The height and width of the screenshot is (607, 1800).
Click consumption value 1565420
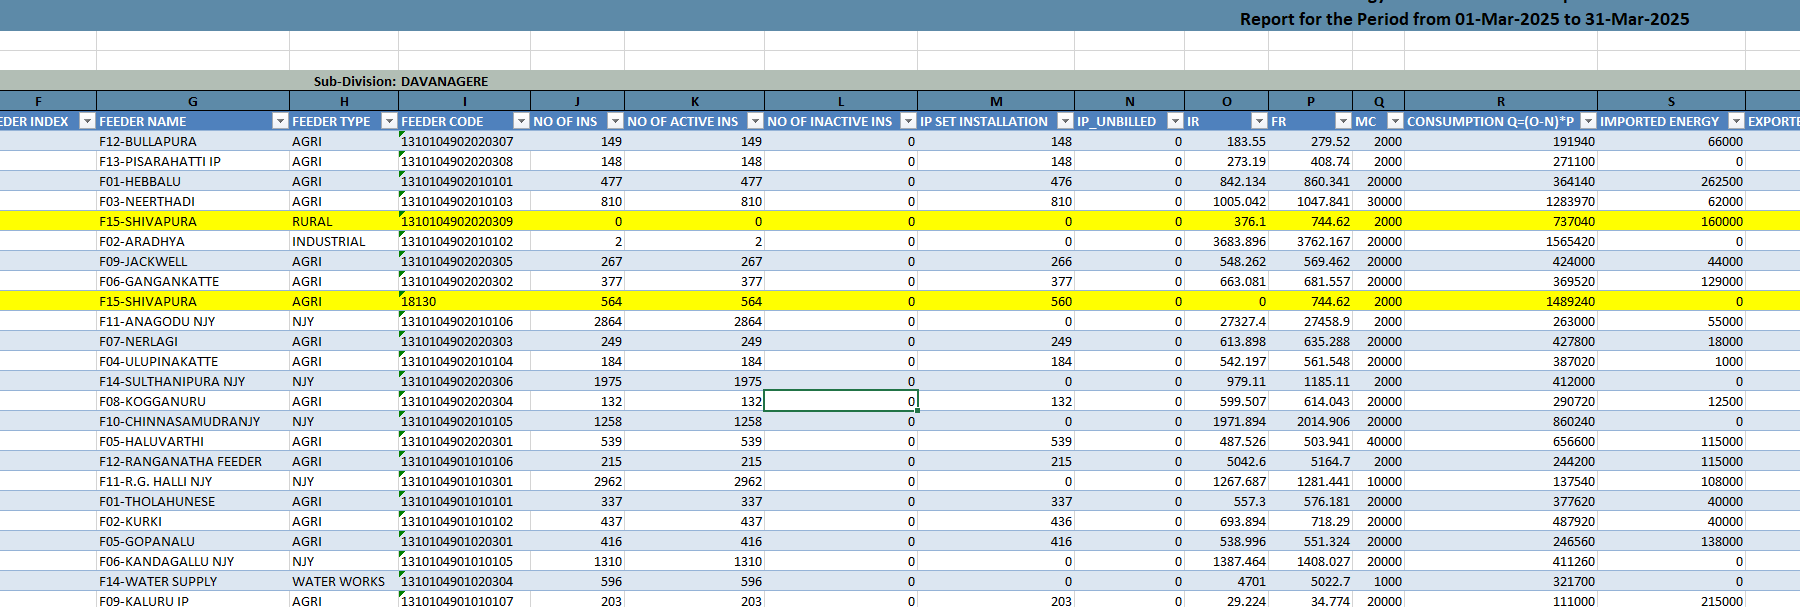[x=1501, y=241]
